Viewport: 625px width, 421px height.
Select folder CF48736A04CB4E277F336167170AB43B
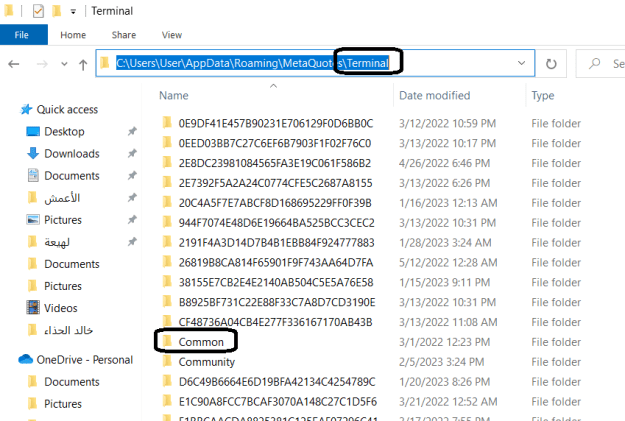pyautogui.click(x=275, y=322)
